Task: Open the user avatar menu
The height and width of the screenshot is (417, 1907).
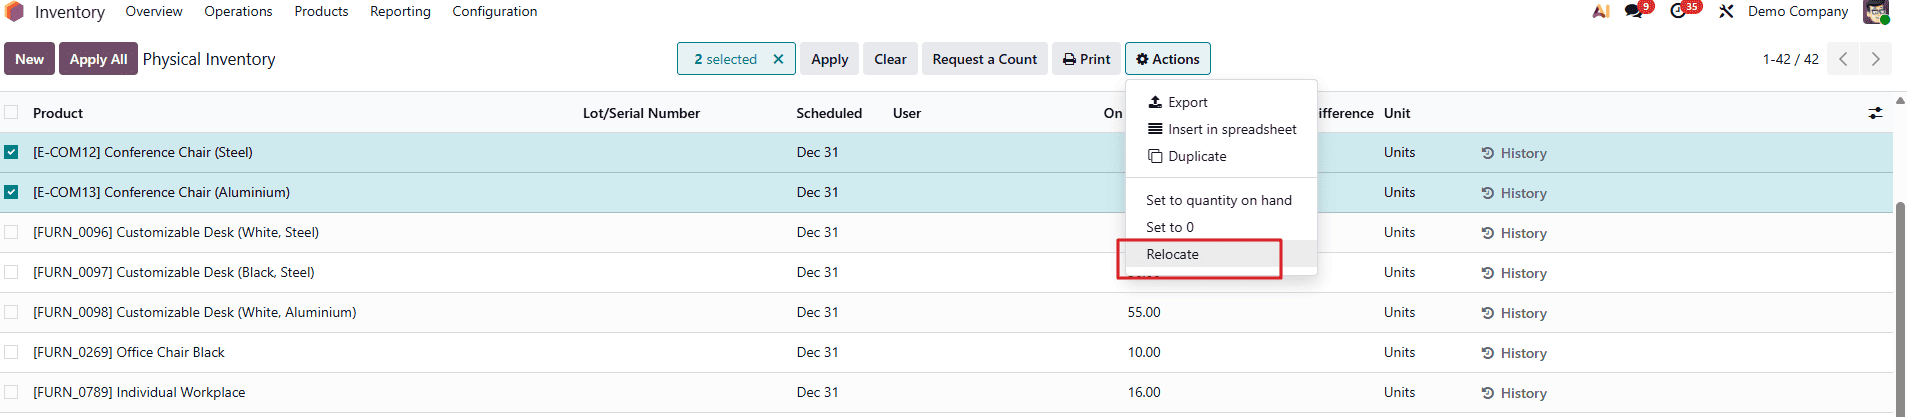Action: coord(1876,12)
